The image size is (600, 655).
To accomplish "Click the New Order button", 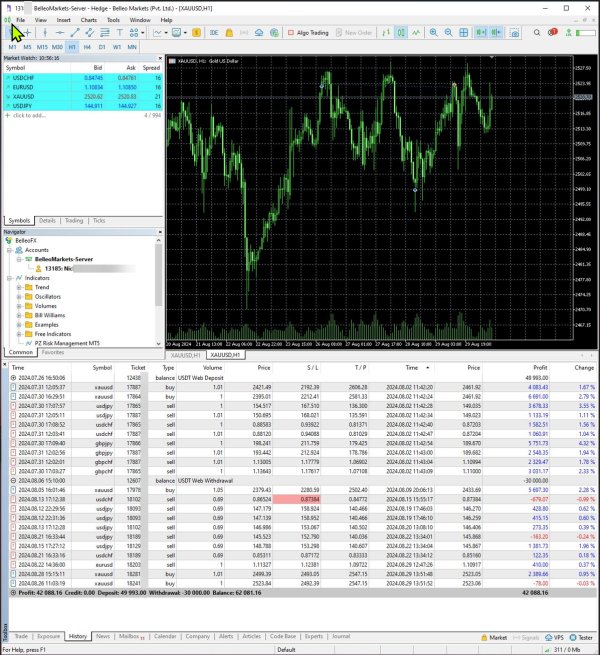I will [x=354, y=33].
